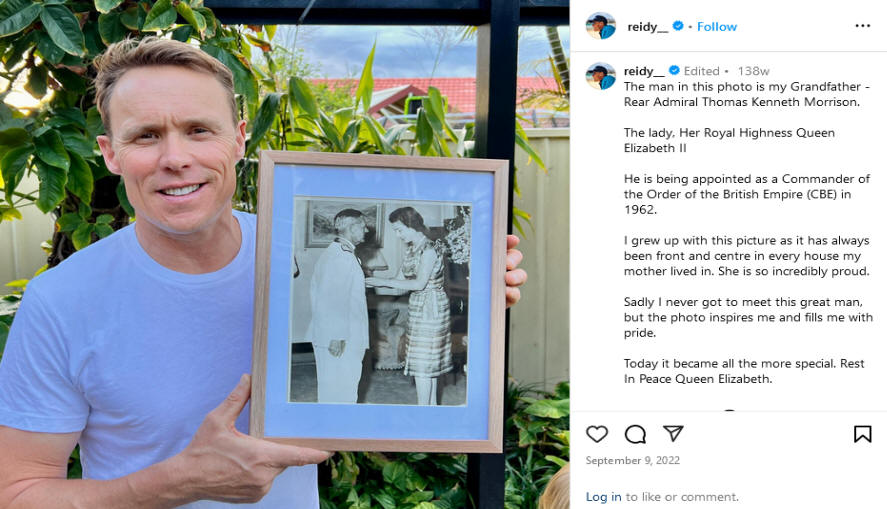Image resolution: width=887 pixels, height=509 pixels.
Task: Click the 138w timestamp
Action: [x=753, y=71]
